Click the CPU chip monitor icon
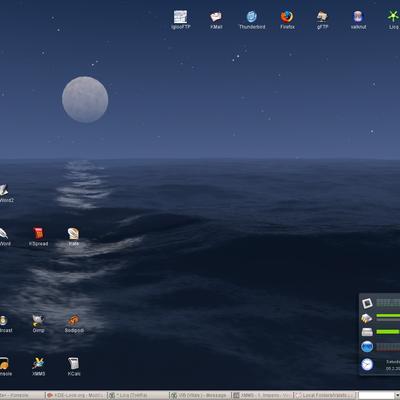Image resolution: width=400 pixels, height=400 pixels. (x=367, y=303)
